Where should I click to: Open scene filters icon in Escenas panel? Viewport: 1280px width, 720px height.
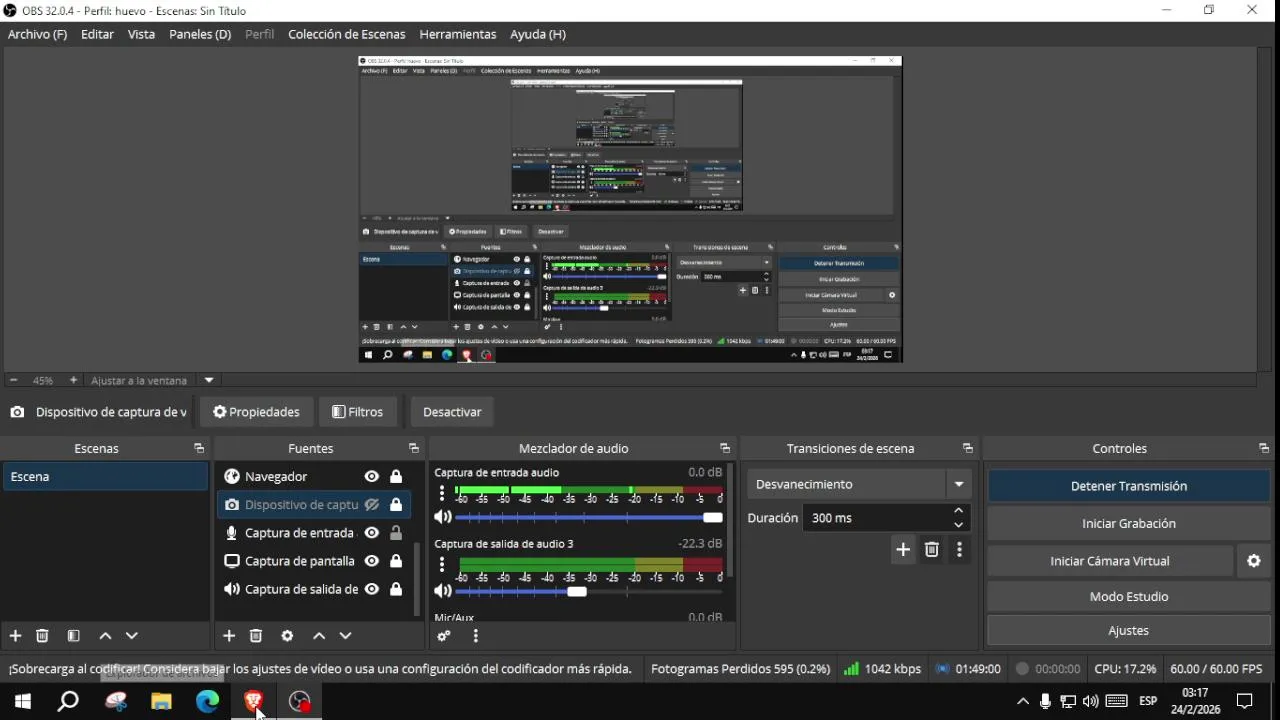[73, 636]
